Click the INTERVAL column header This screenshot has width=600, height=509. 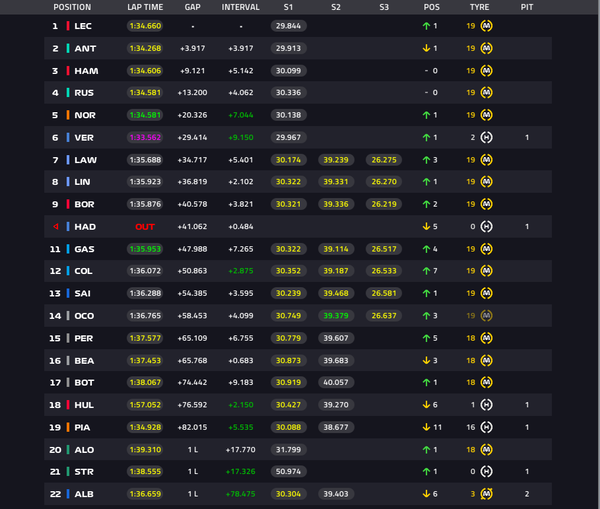click(240, 7)
